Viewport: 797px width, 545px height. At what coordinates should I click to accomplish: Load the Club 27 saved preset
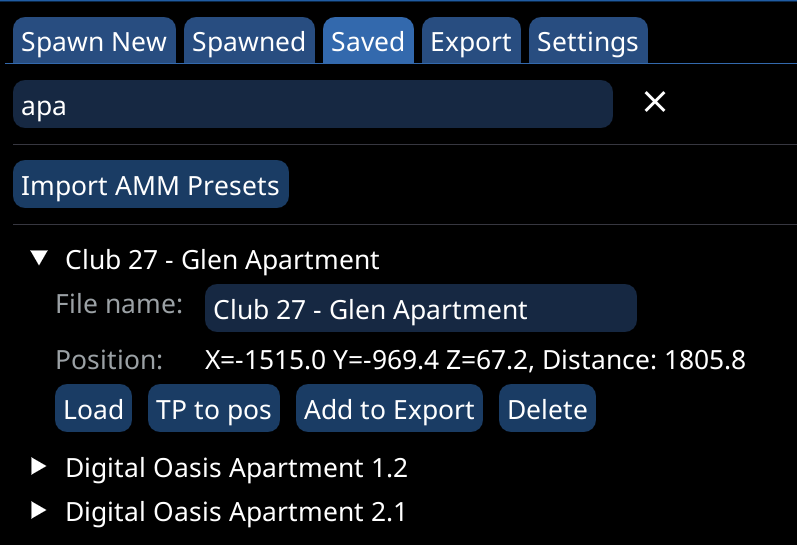click(93, 409)
